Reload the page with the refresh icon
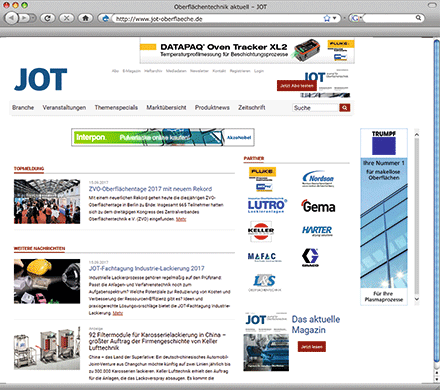The height and width of the screenshot is (390, 440). coord(48,18)
